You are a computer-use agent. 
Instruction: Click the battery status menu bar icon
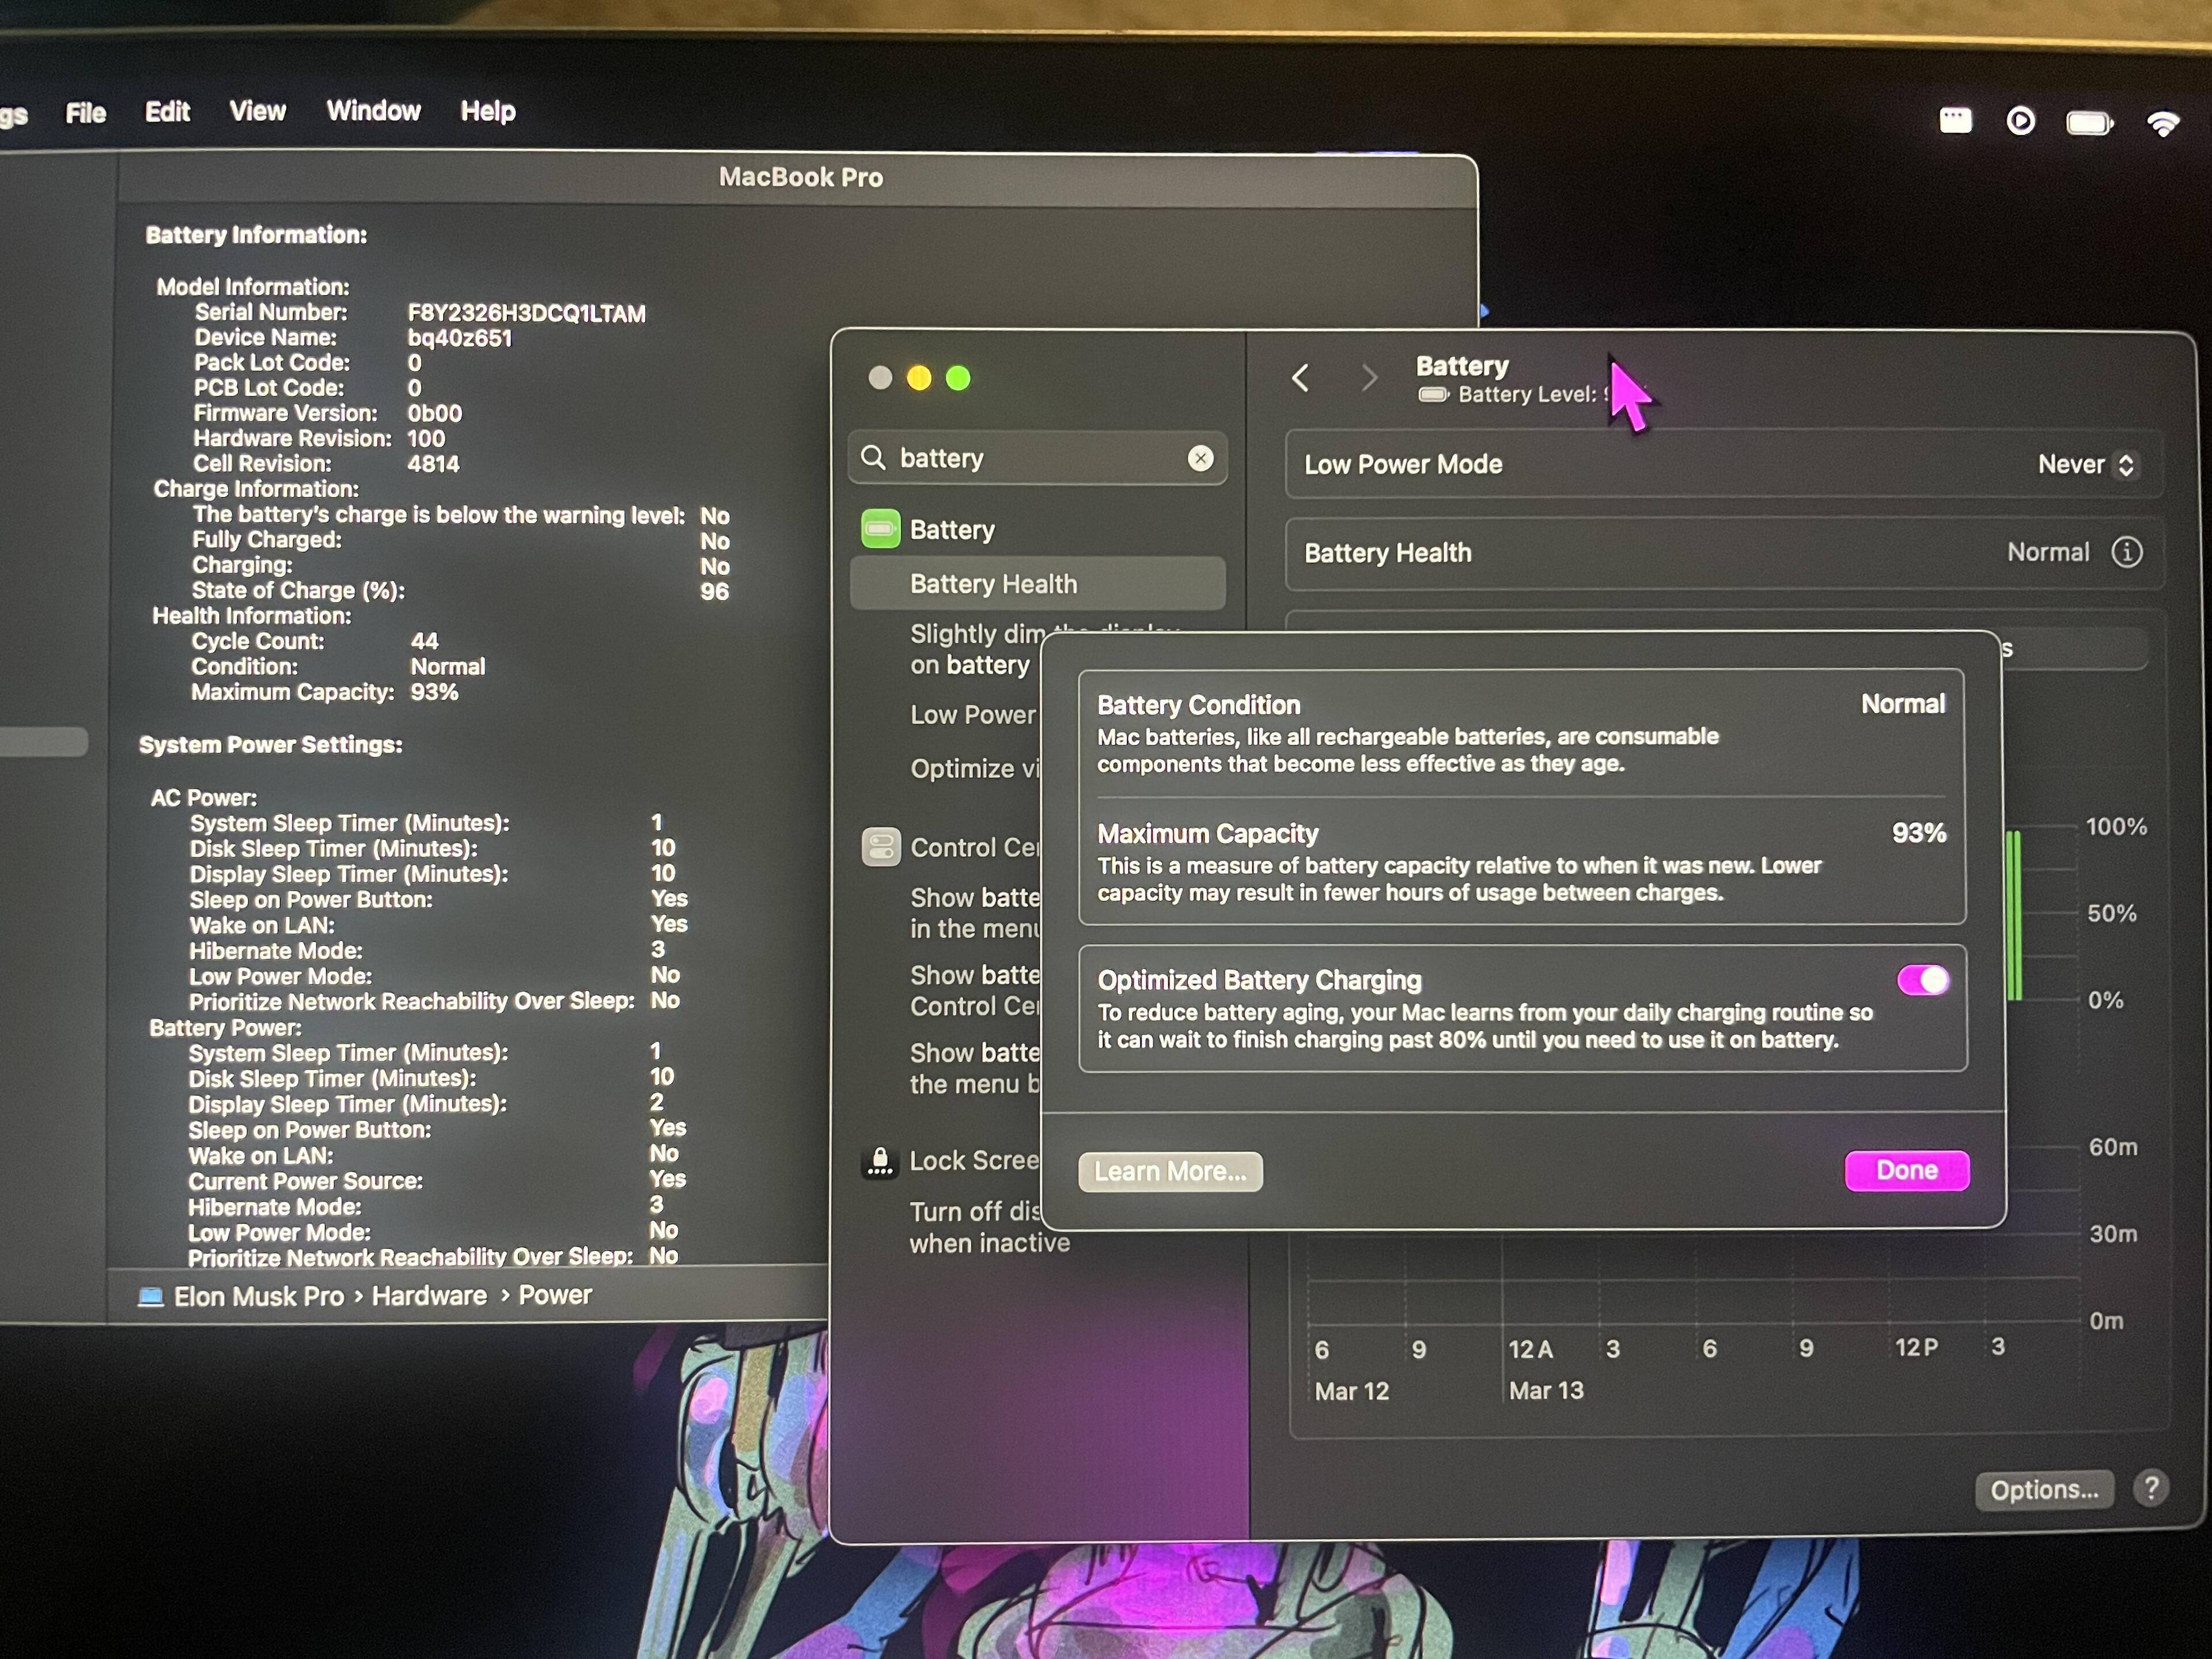click(x=2089, y=123)
